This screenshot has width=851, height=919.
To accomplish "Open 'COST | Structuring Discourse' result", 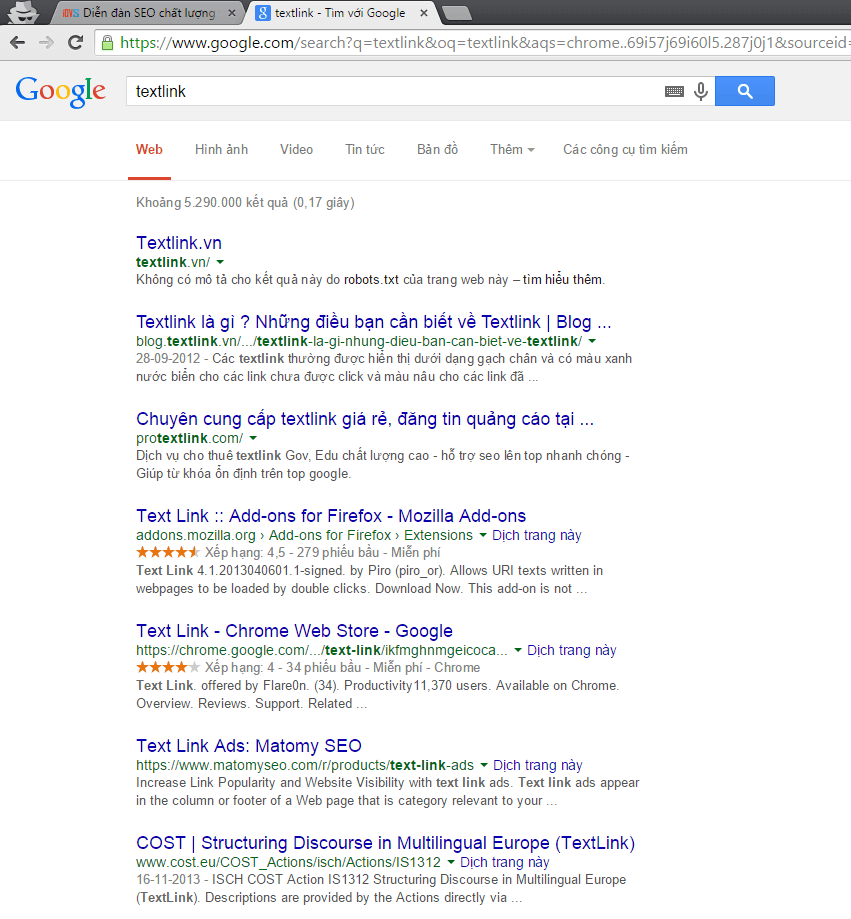I will (386, 843).
